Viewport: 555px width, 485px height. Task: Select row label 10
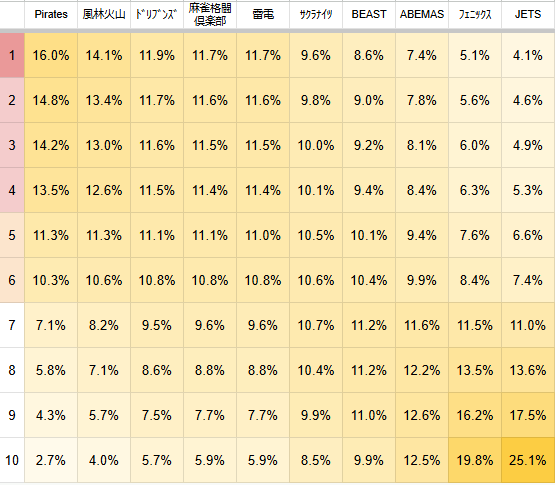[x=12, y=460]
